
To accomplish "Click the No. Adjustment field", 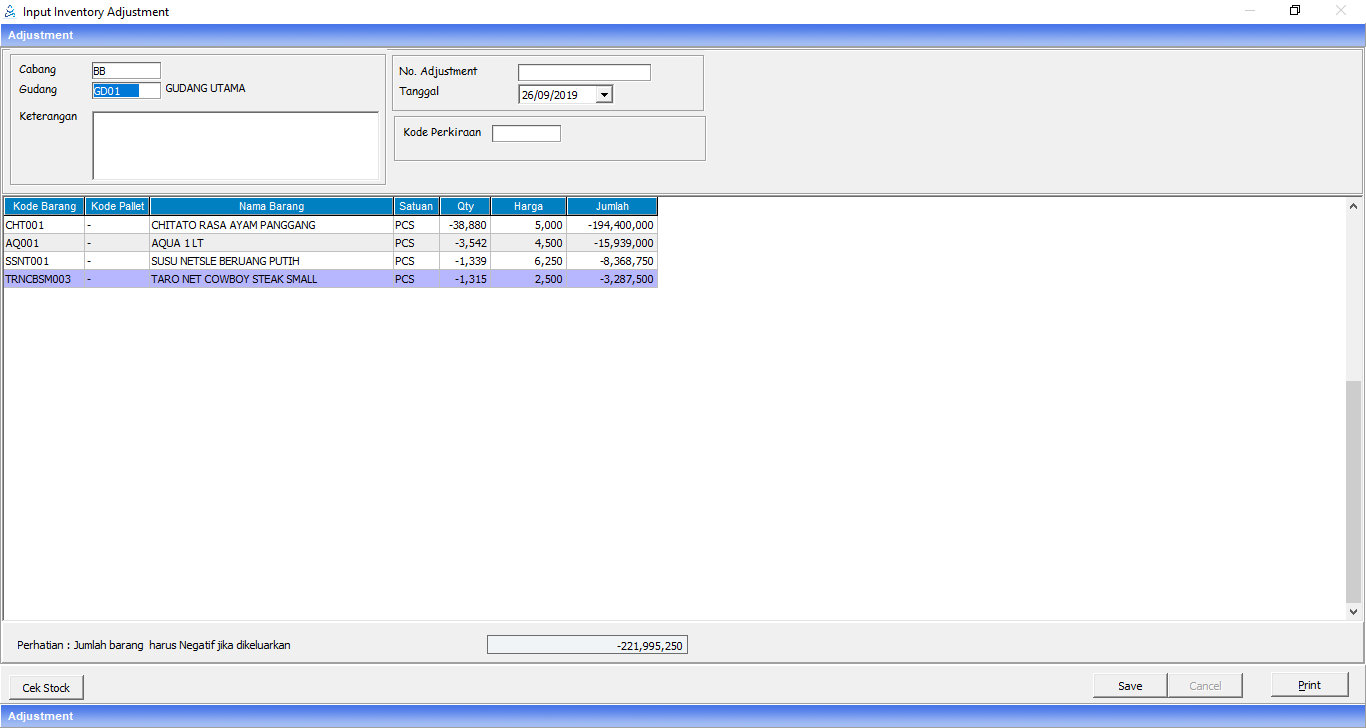I will [584, 72].
